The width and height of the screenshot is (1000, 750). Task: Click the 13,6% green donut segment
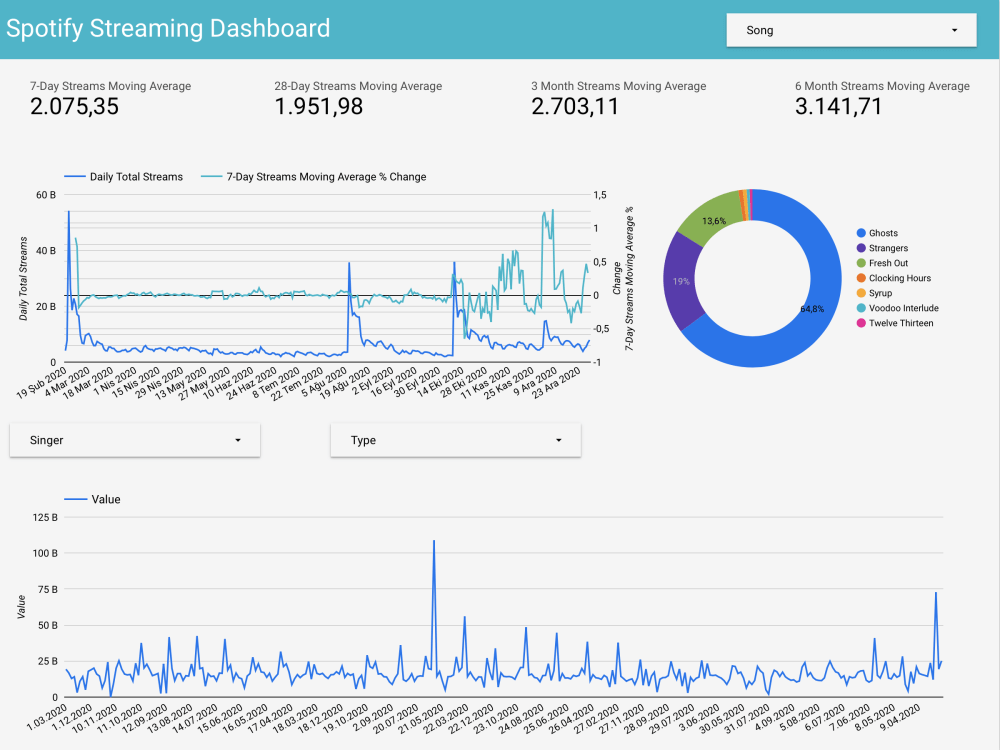(714, 221)
